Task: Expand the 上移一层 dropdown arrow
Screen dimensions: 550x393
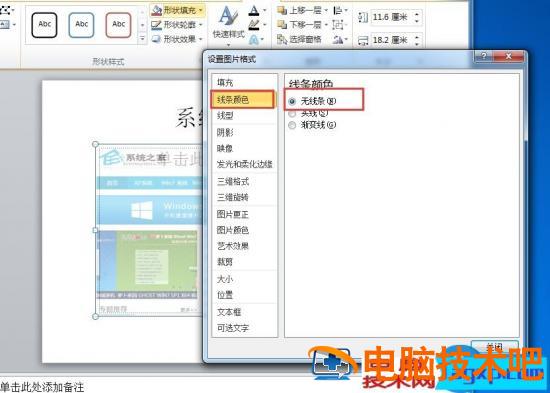Action: point(326,11)
